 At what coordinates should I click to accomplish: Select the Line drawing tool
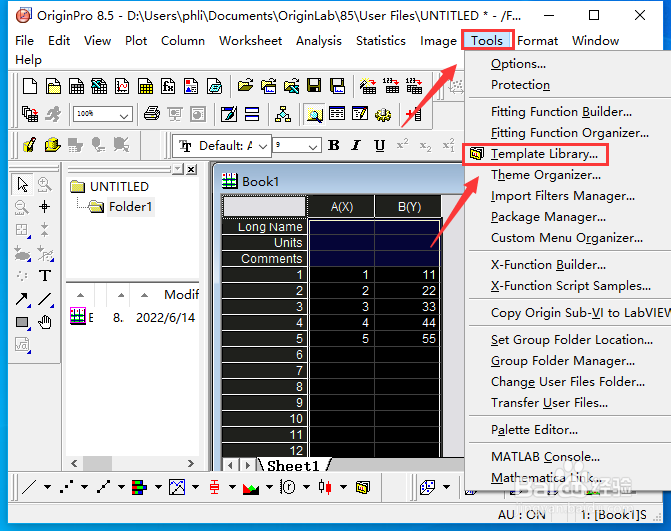coord(45,299)
